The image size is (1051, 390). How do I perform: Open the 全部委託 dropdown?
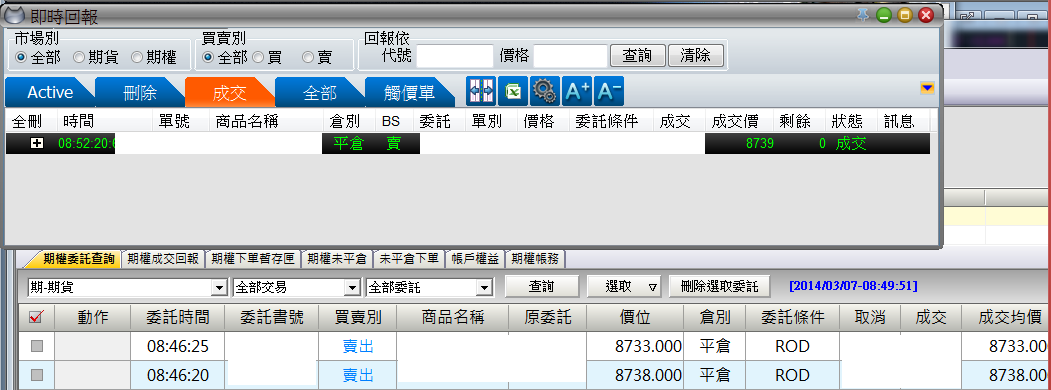pyautogui.click(x=430, y=287)
